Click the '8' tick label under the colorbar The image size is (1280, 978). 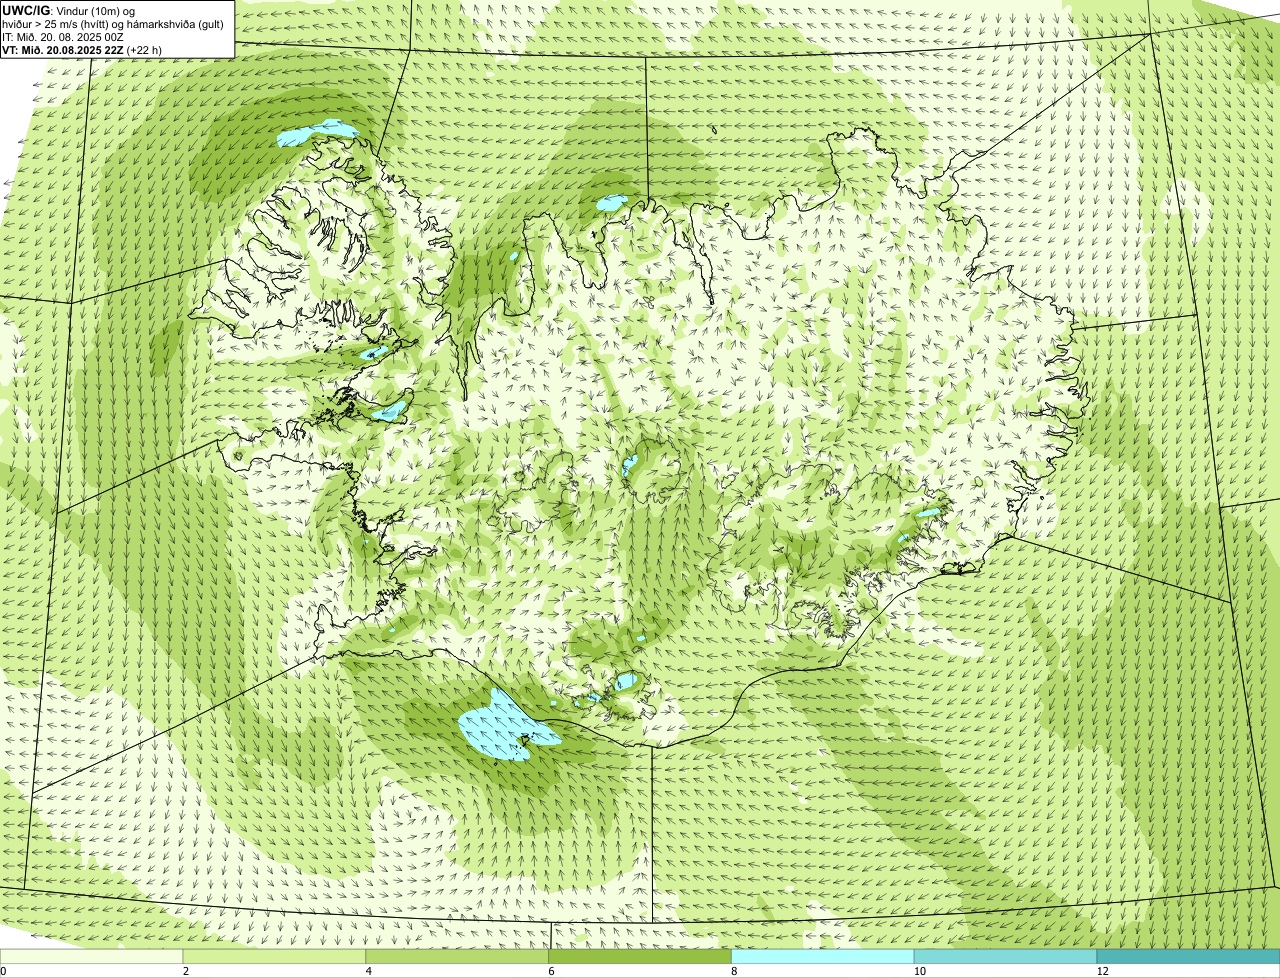pyautogui.click(x=734, y=971)
